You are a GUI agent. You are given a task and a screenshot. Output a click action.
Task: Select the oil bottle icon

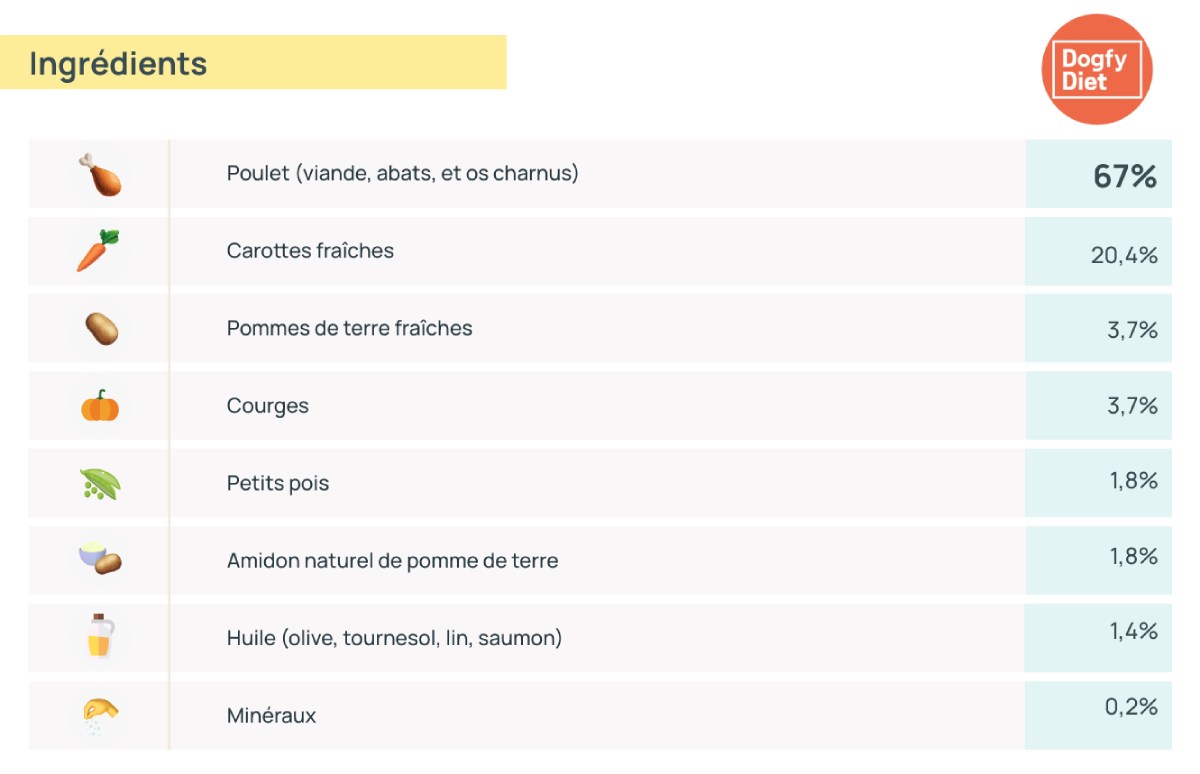101,636
